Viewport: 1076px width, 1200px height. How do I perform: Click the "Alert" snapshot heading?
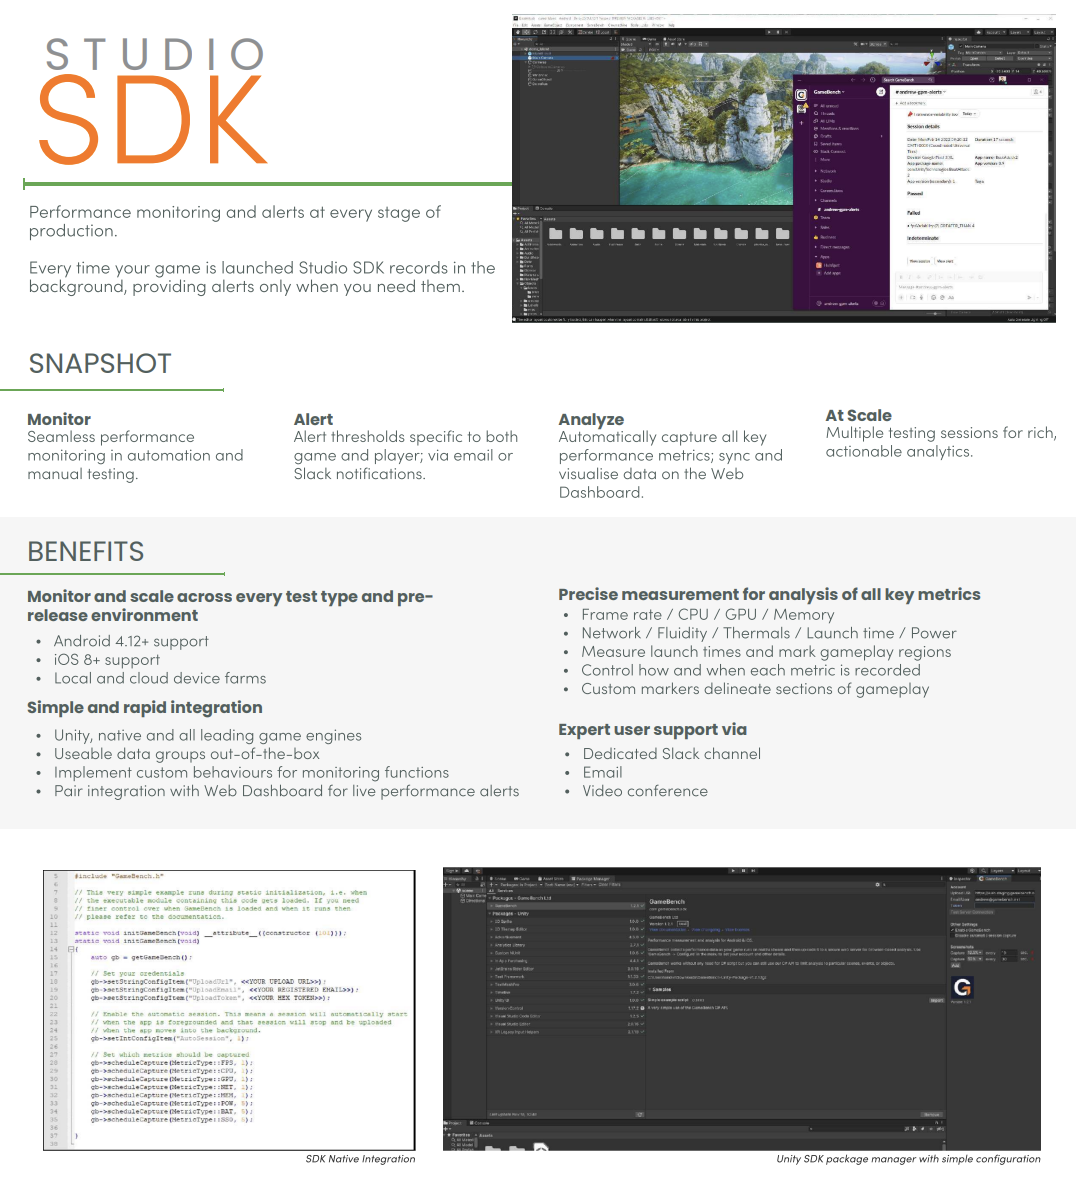[x=313, y=419]
